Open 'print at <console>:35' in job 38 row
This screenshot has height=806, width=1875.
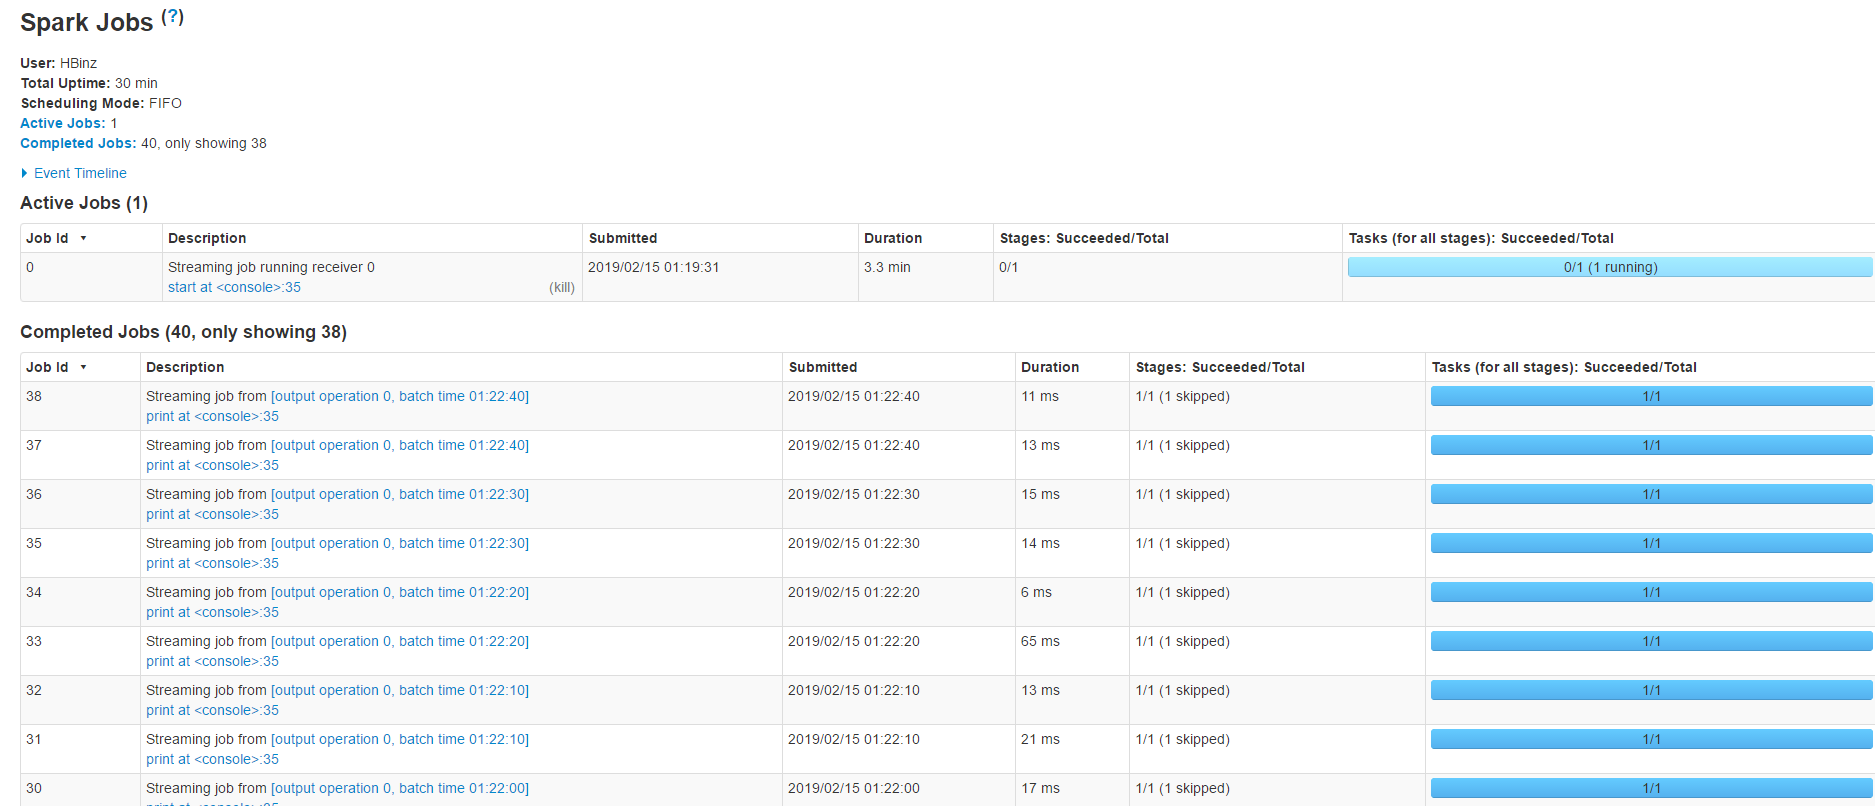pos(212,416)
